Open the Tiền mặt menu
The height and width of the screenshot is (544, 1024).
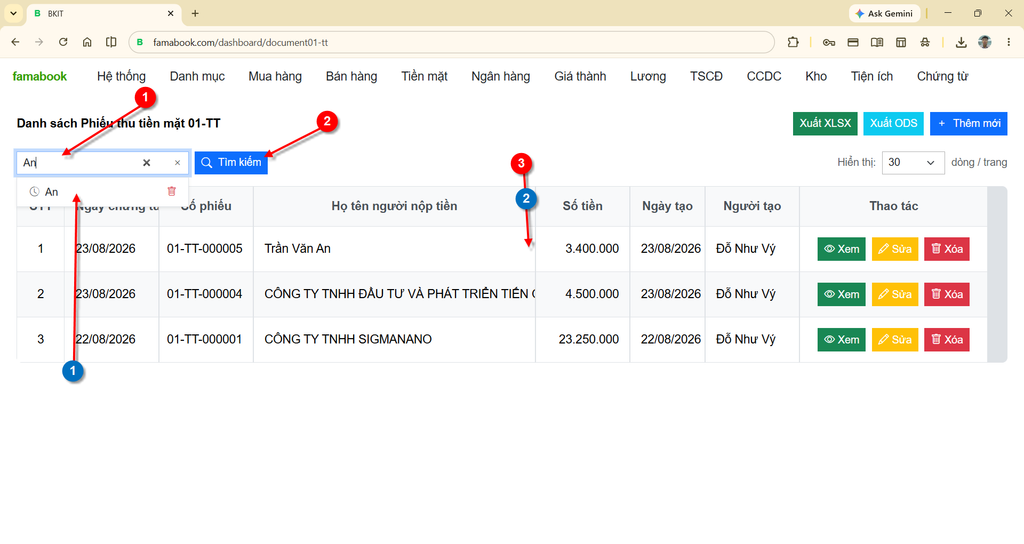click(x=424, y=76)
